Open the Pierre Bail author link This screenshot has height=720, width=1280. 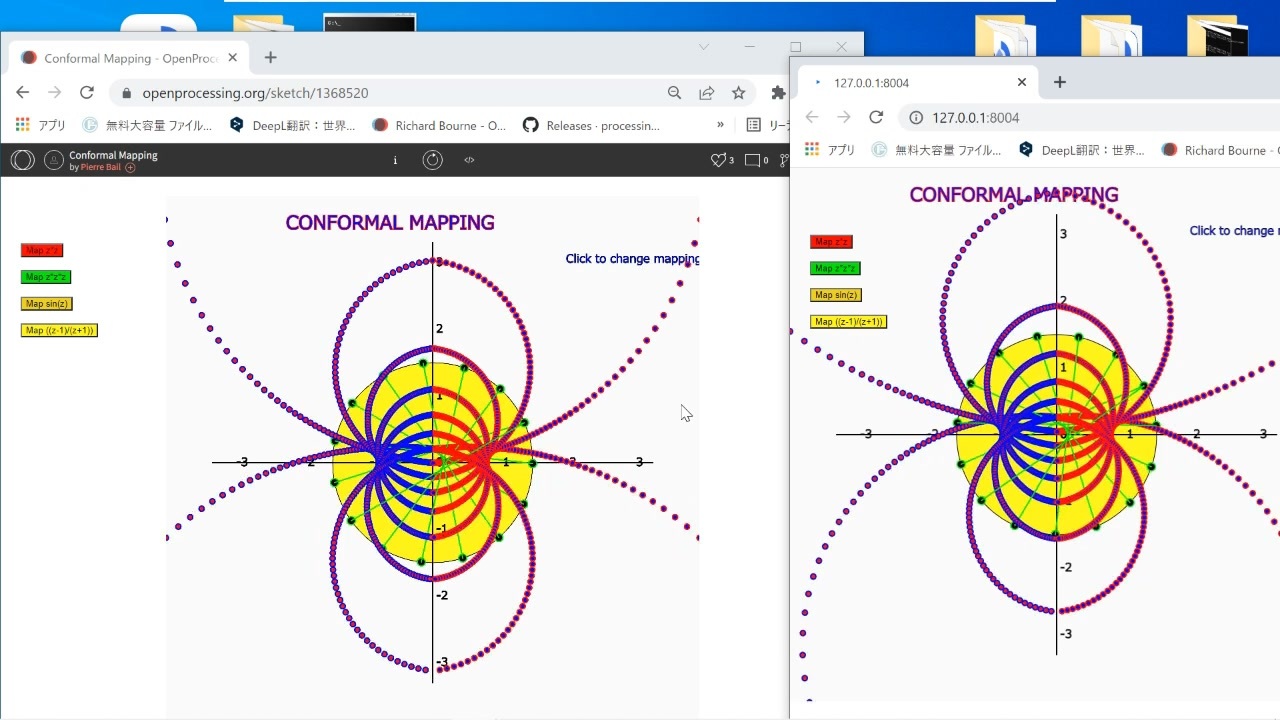tap(98, 167)
